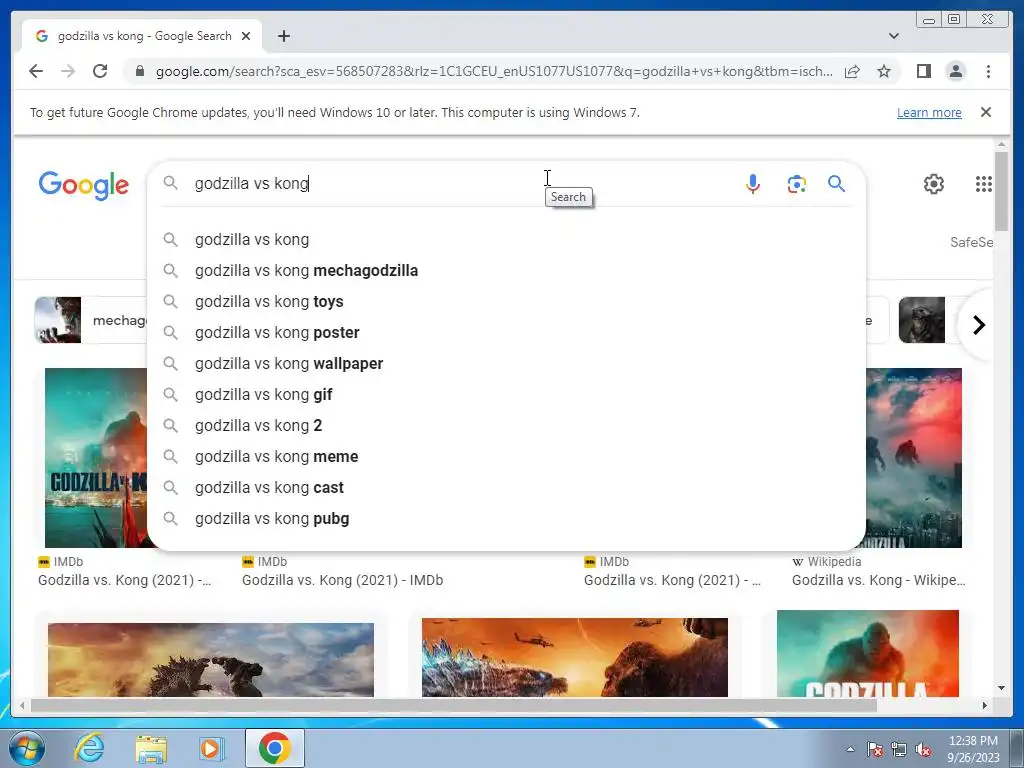Open the taskbar clock and date
This screenshot has height=768, width=1024.
pyautogui.click(x=973, y=749)
